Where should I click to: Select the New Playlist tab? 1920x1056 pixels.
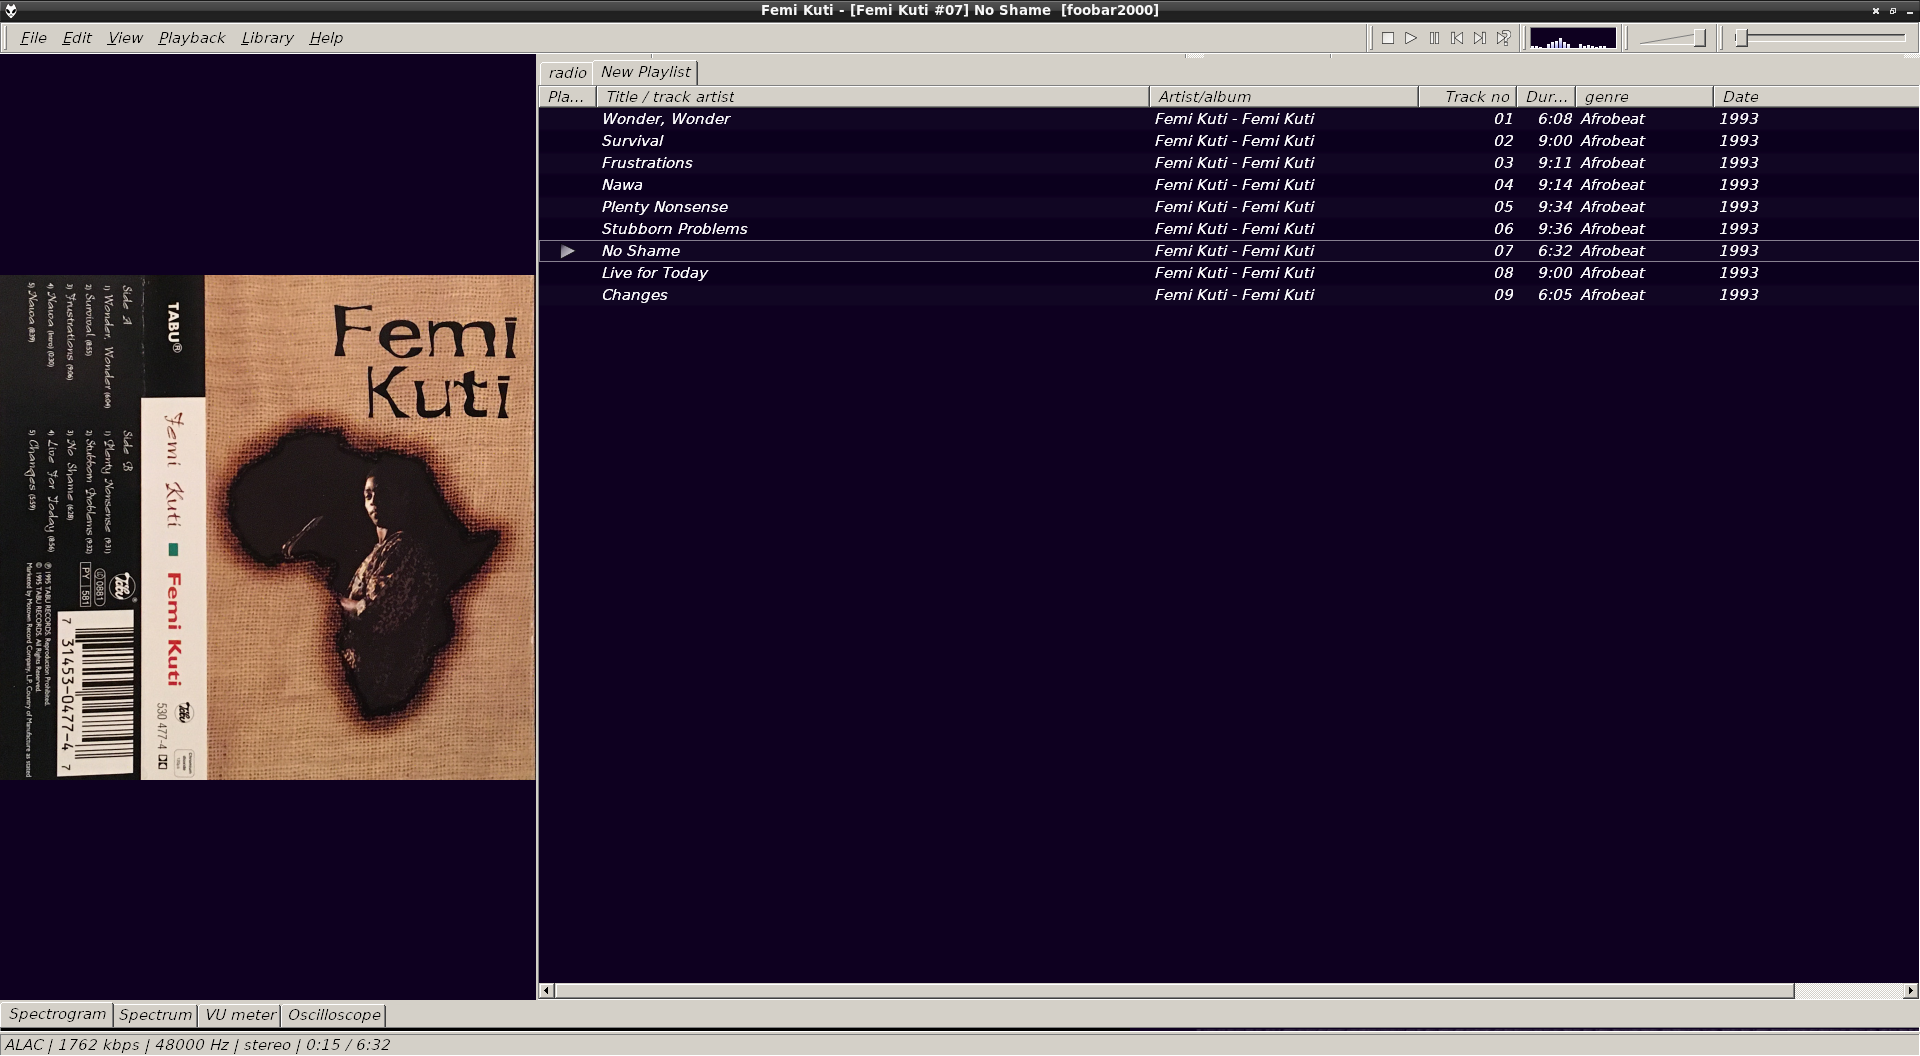coord(645,72)
